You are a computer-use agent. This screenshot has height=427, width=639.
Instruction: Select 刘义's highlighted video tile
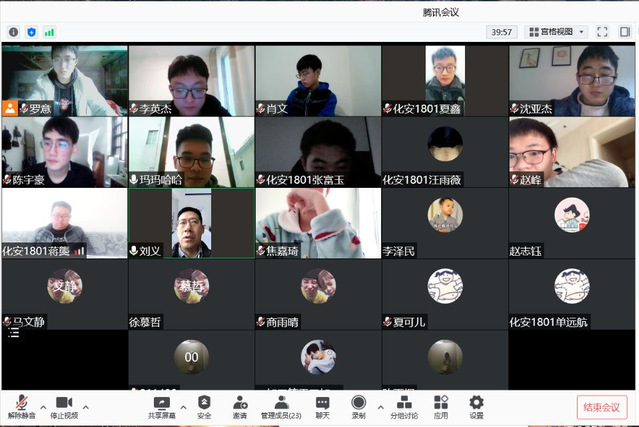[x=191, y=224]
